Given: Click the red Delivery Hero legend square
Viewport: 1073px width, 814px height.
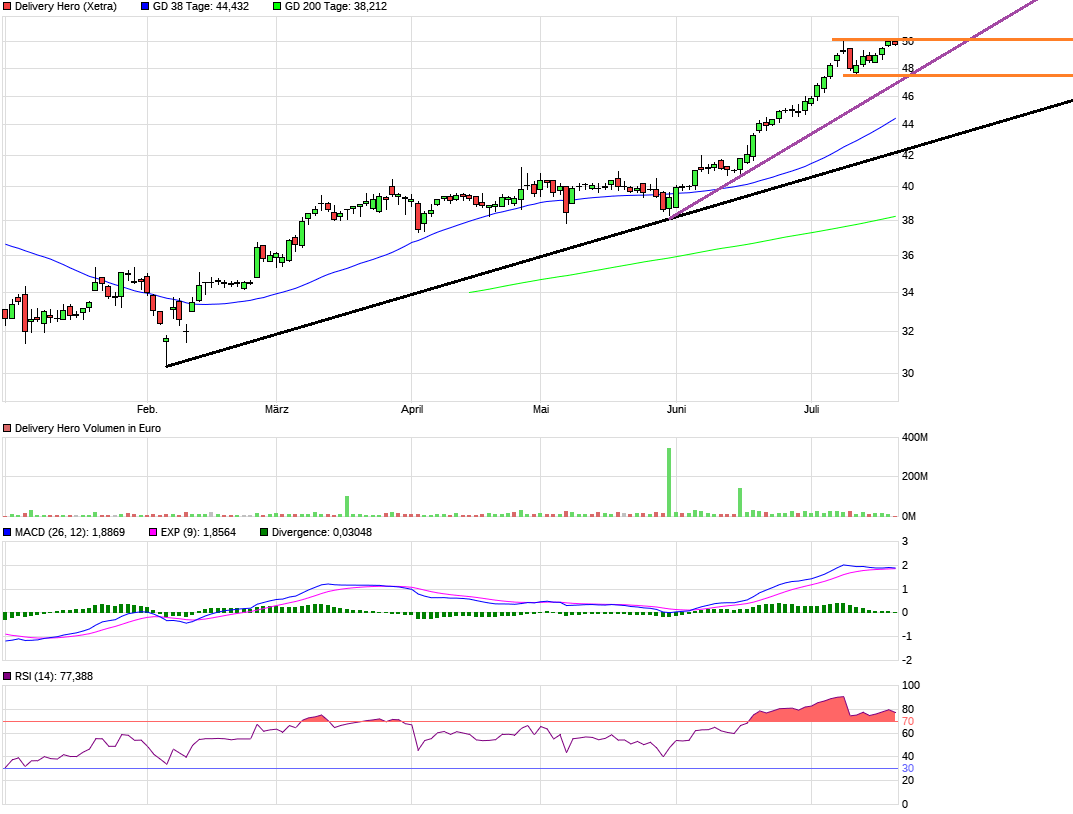Looking at the screenshot, I should pyautogui.click(x=8, y=6).
